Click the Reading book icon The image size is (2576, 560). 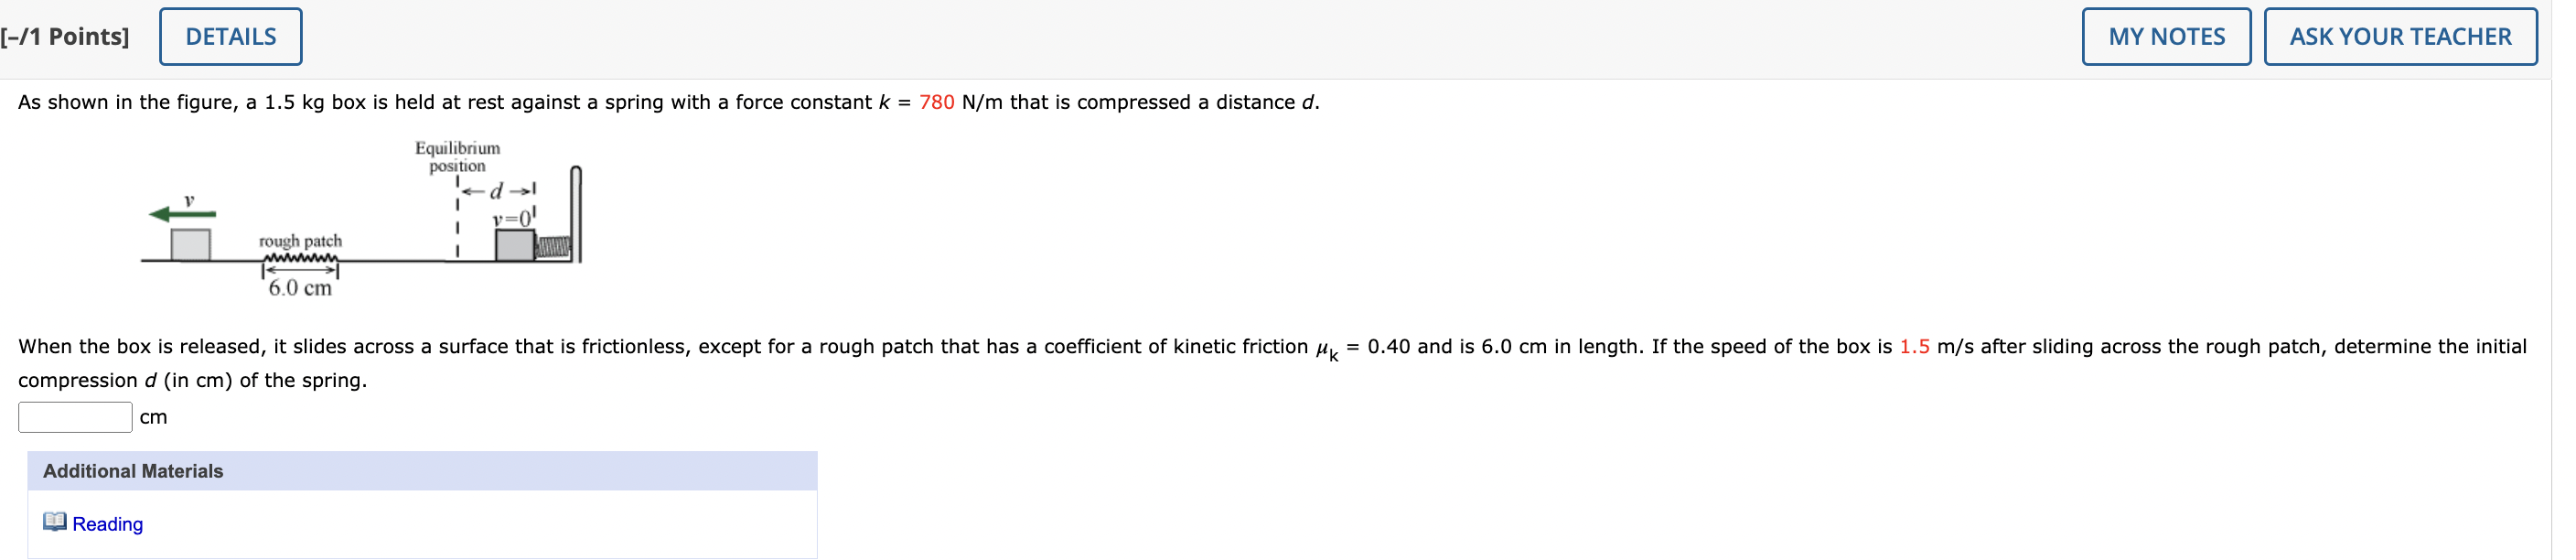(x=55, y=523)
